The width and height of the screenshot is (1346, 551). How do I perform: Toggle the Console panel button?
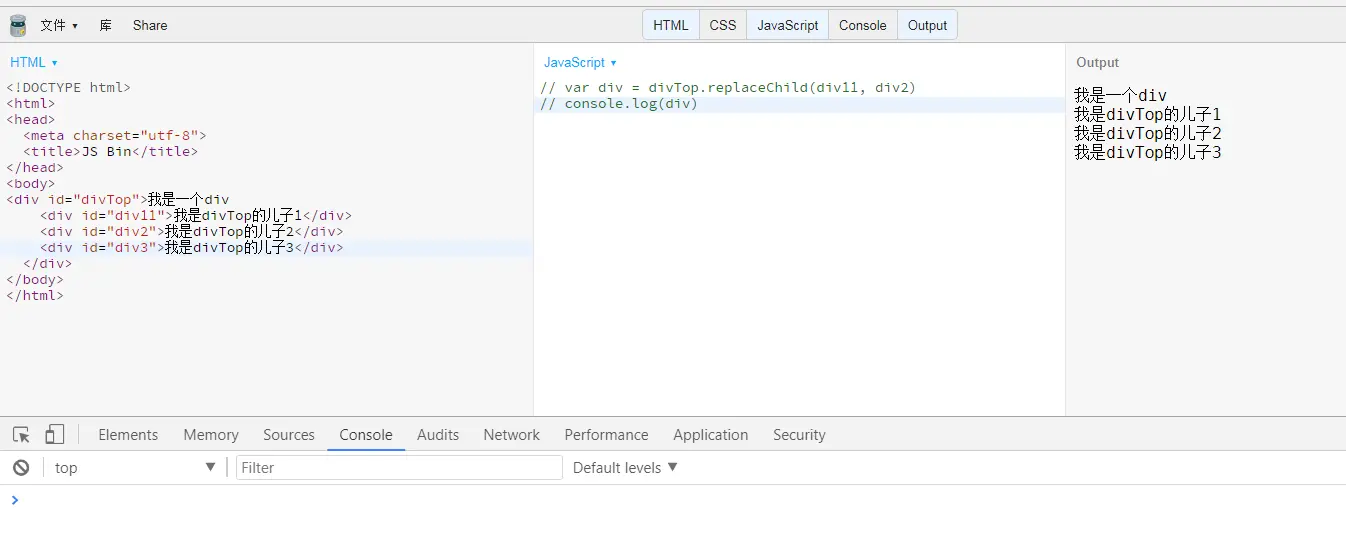pos(863,25)
